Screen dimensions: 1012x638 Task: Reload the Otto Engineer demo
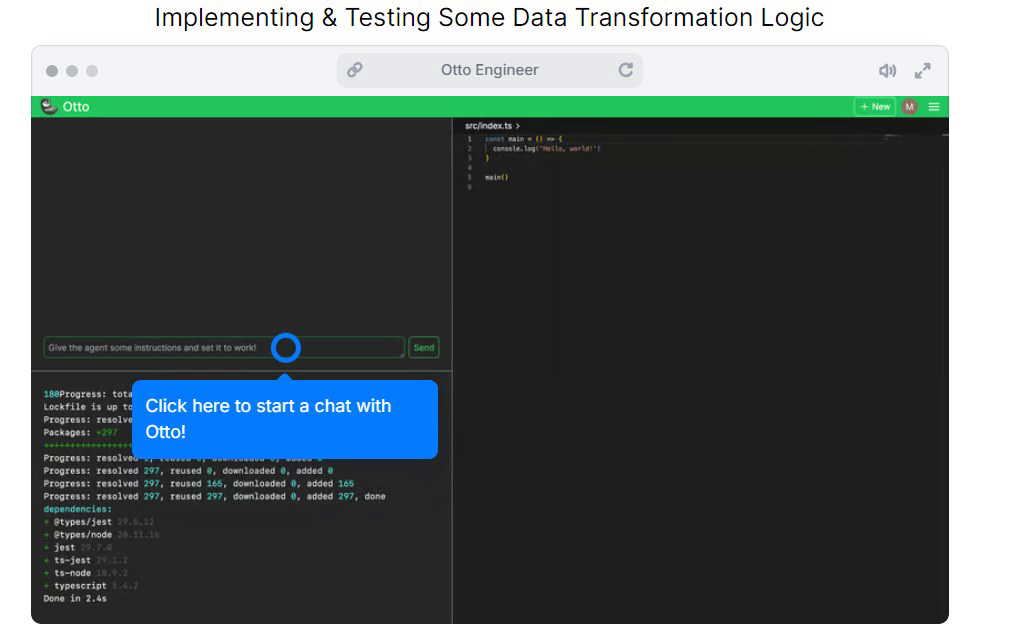pos(625,70)
